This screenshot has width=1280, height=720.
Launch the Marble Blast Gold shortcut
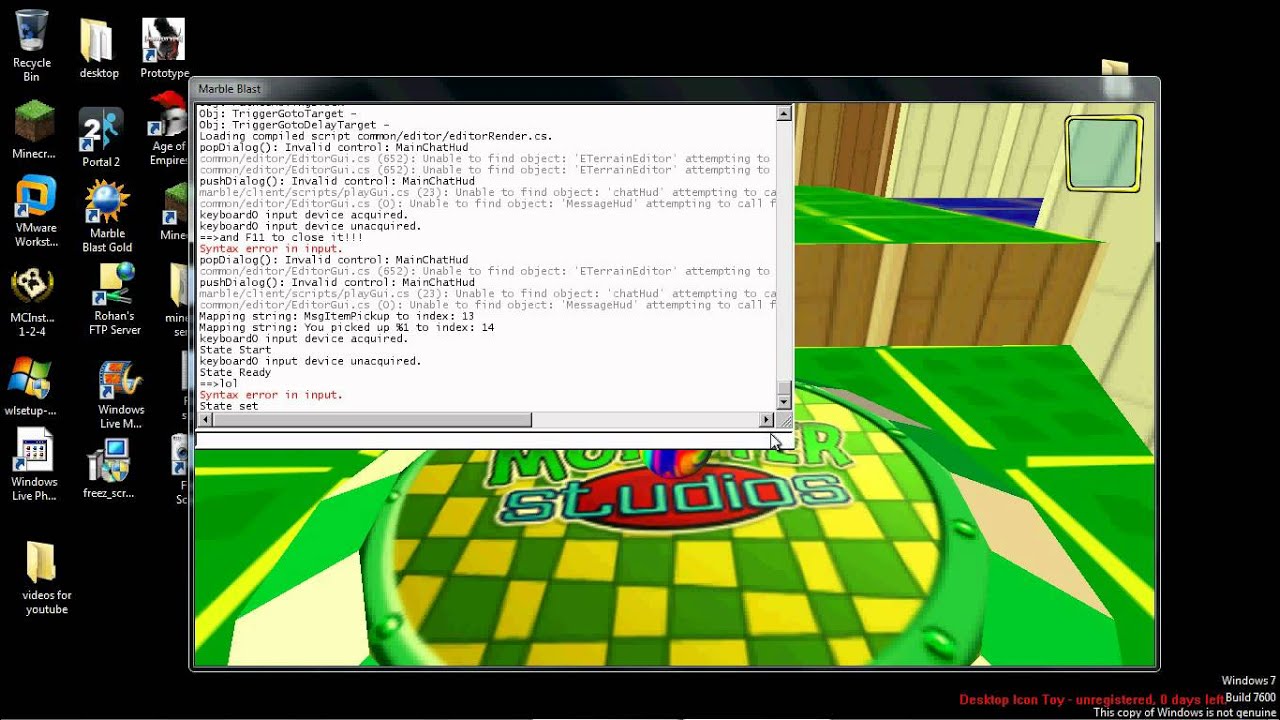point(107,217)
